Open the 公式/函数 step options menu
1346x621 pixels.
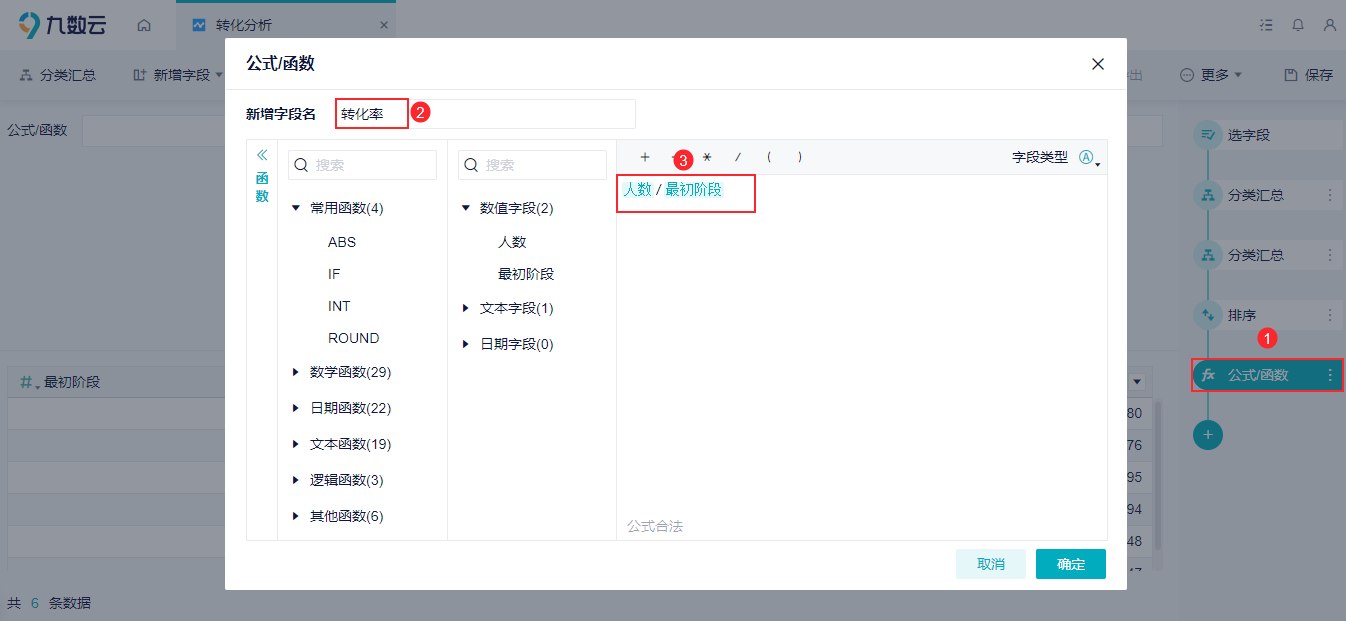(1330, 375)
